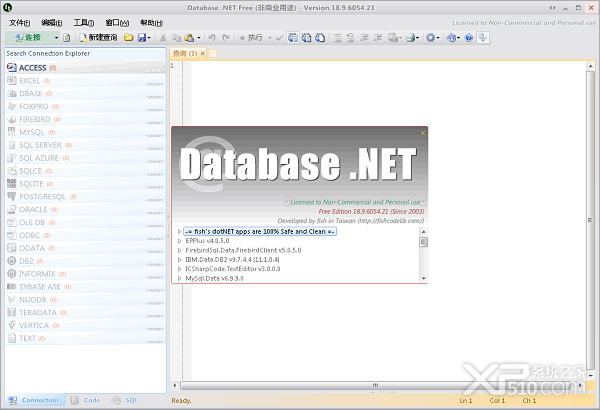The image size is (600, 410).
Task: Toggle the down-arrow pin icon at toolbar end
Action: 483,38
